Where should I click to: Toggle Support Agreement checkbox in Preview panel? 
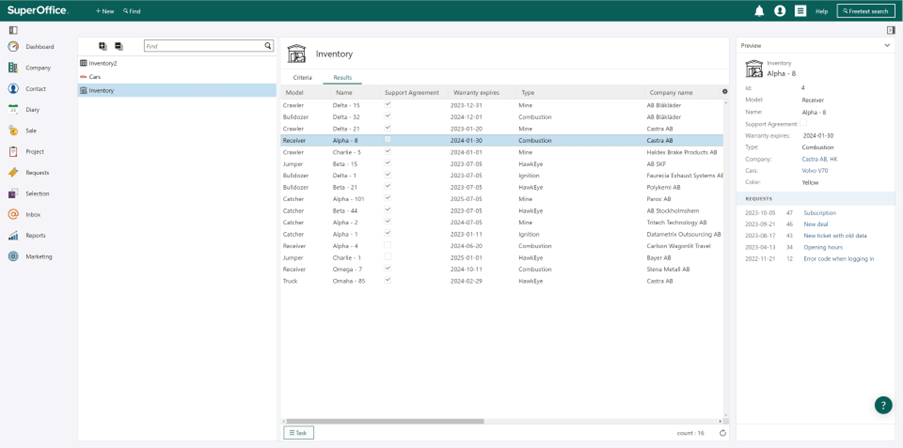(803, 123)
